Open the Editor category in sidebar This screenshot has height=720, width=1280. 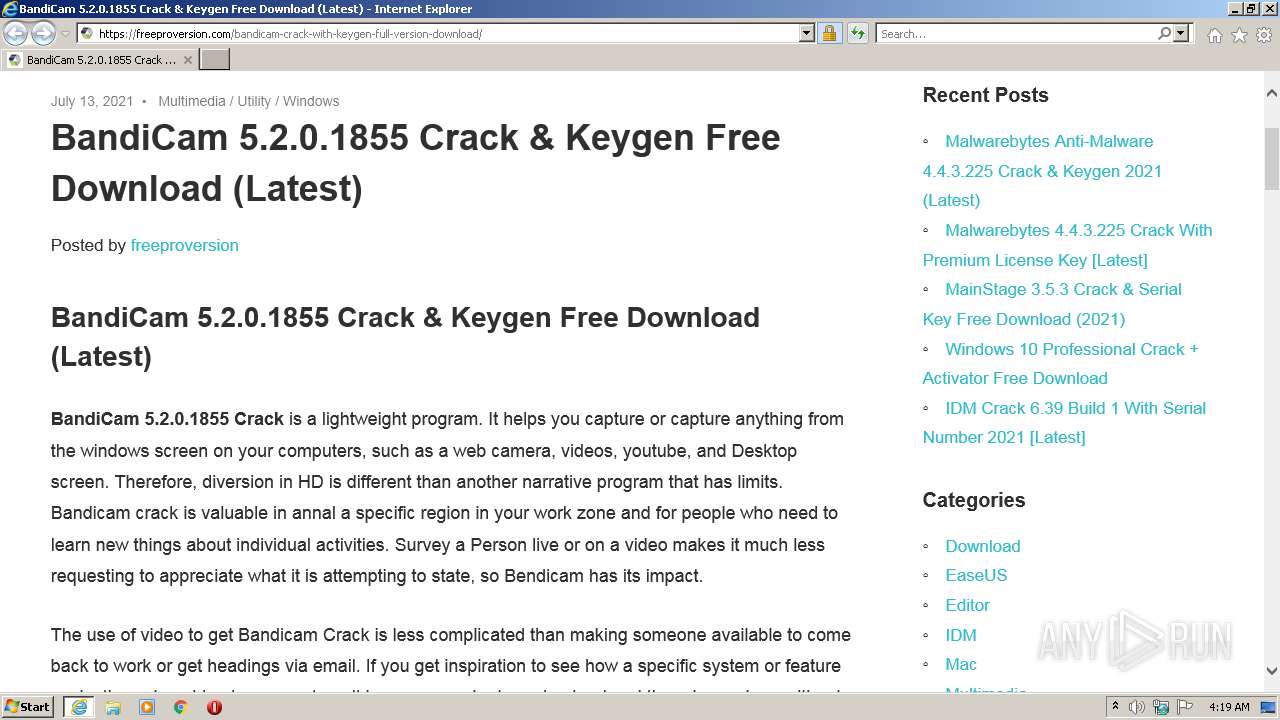pyautogui.click(x=967, y=605)
